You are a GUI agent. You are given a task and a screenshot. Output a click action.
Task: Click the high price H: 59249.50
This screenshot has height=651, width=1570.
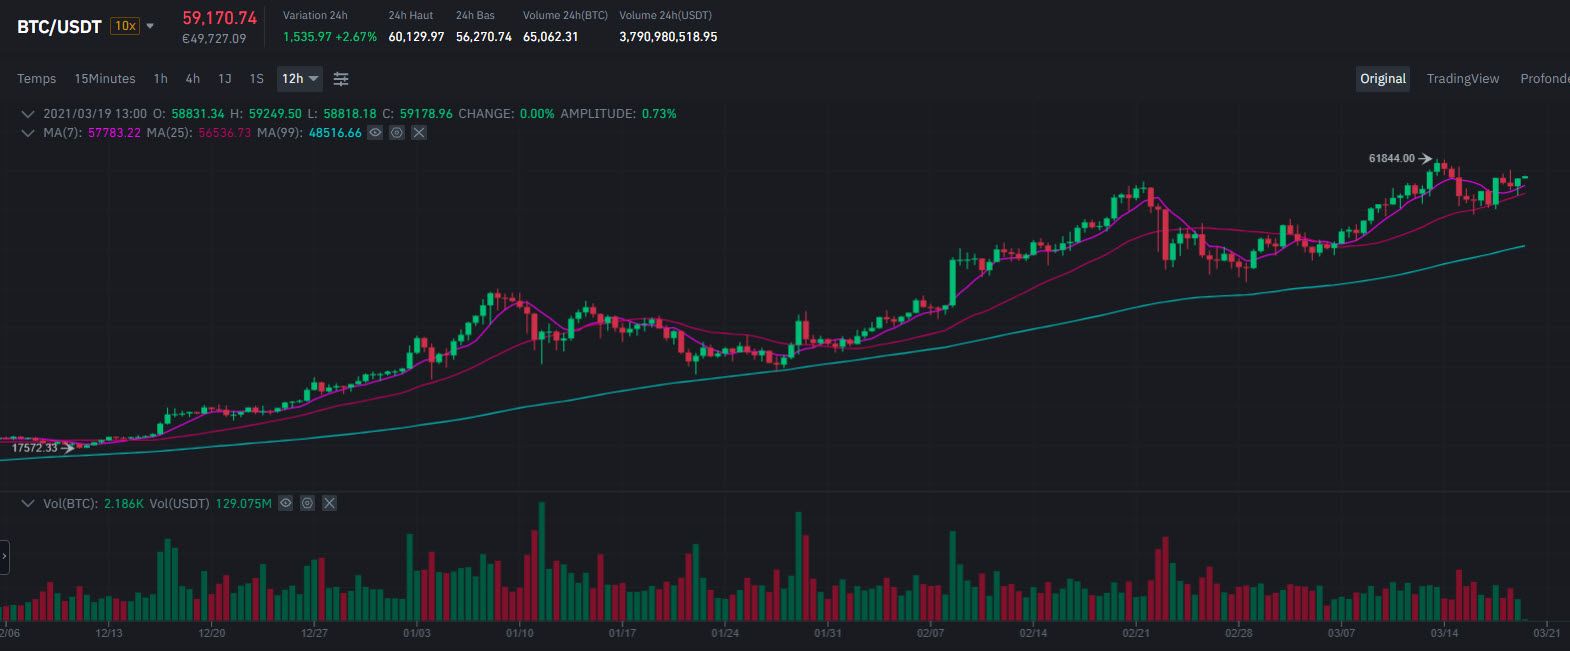click(266, 114)
